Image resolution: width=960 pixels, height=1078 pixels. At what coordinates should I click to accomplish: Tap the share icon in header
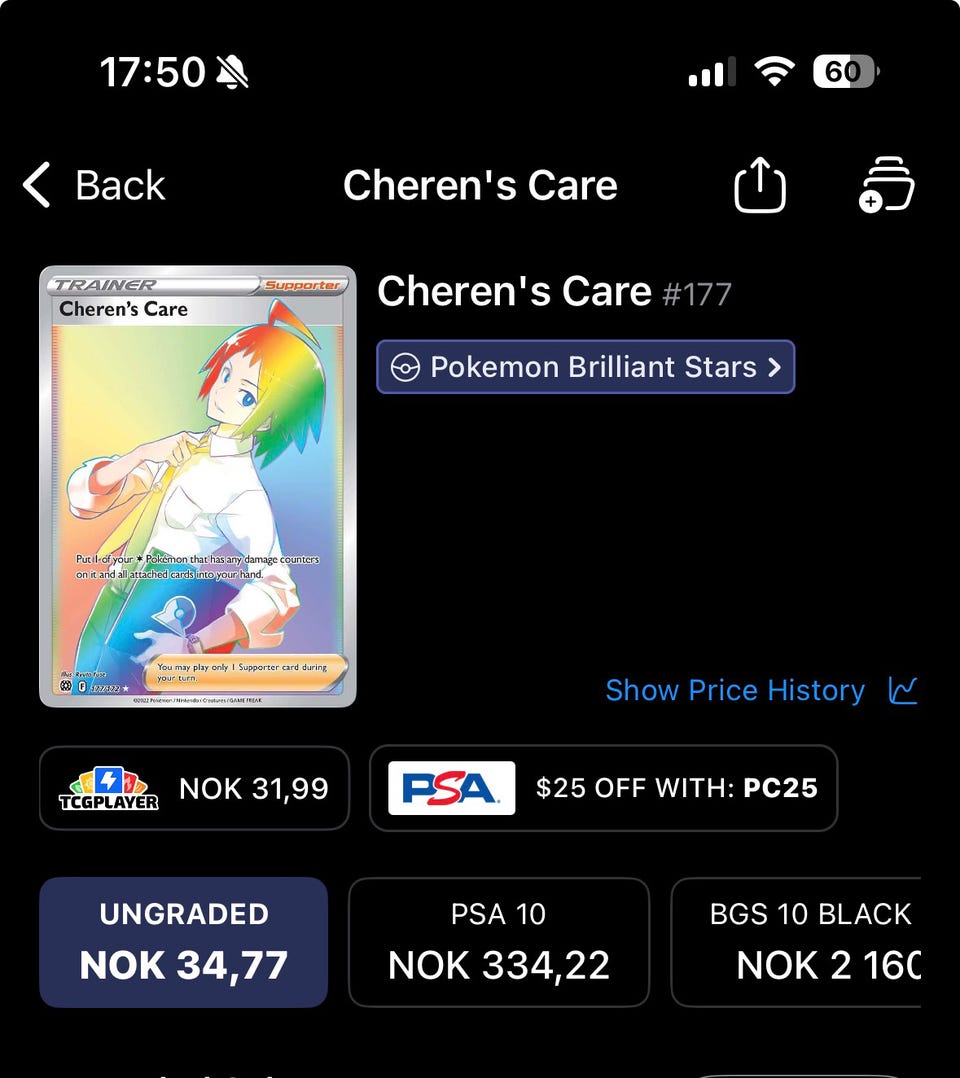[x=760, y=186]
